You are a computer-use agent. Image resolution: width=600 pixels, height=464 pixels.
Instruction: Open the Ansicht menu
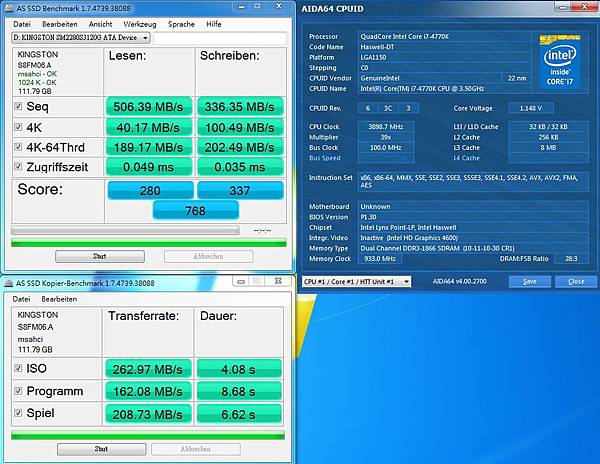point(100,24)
